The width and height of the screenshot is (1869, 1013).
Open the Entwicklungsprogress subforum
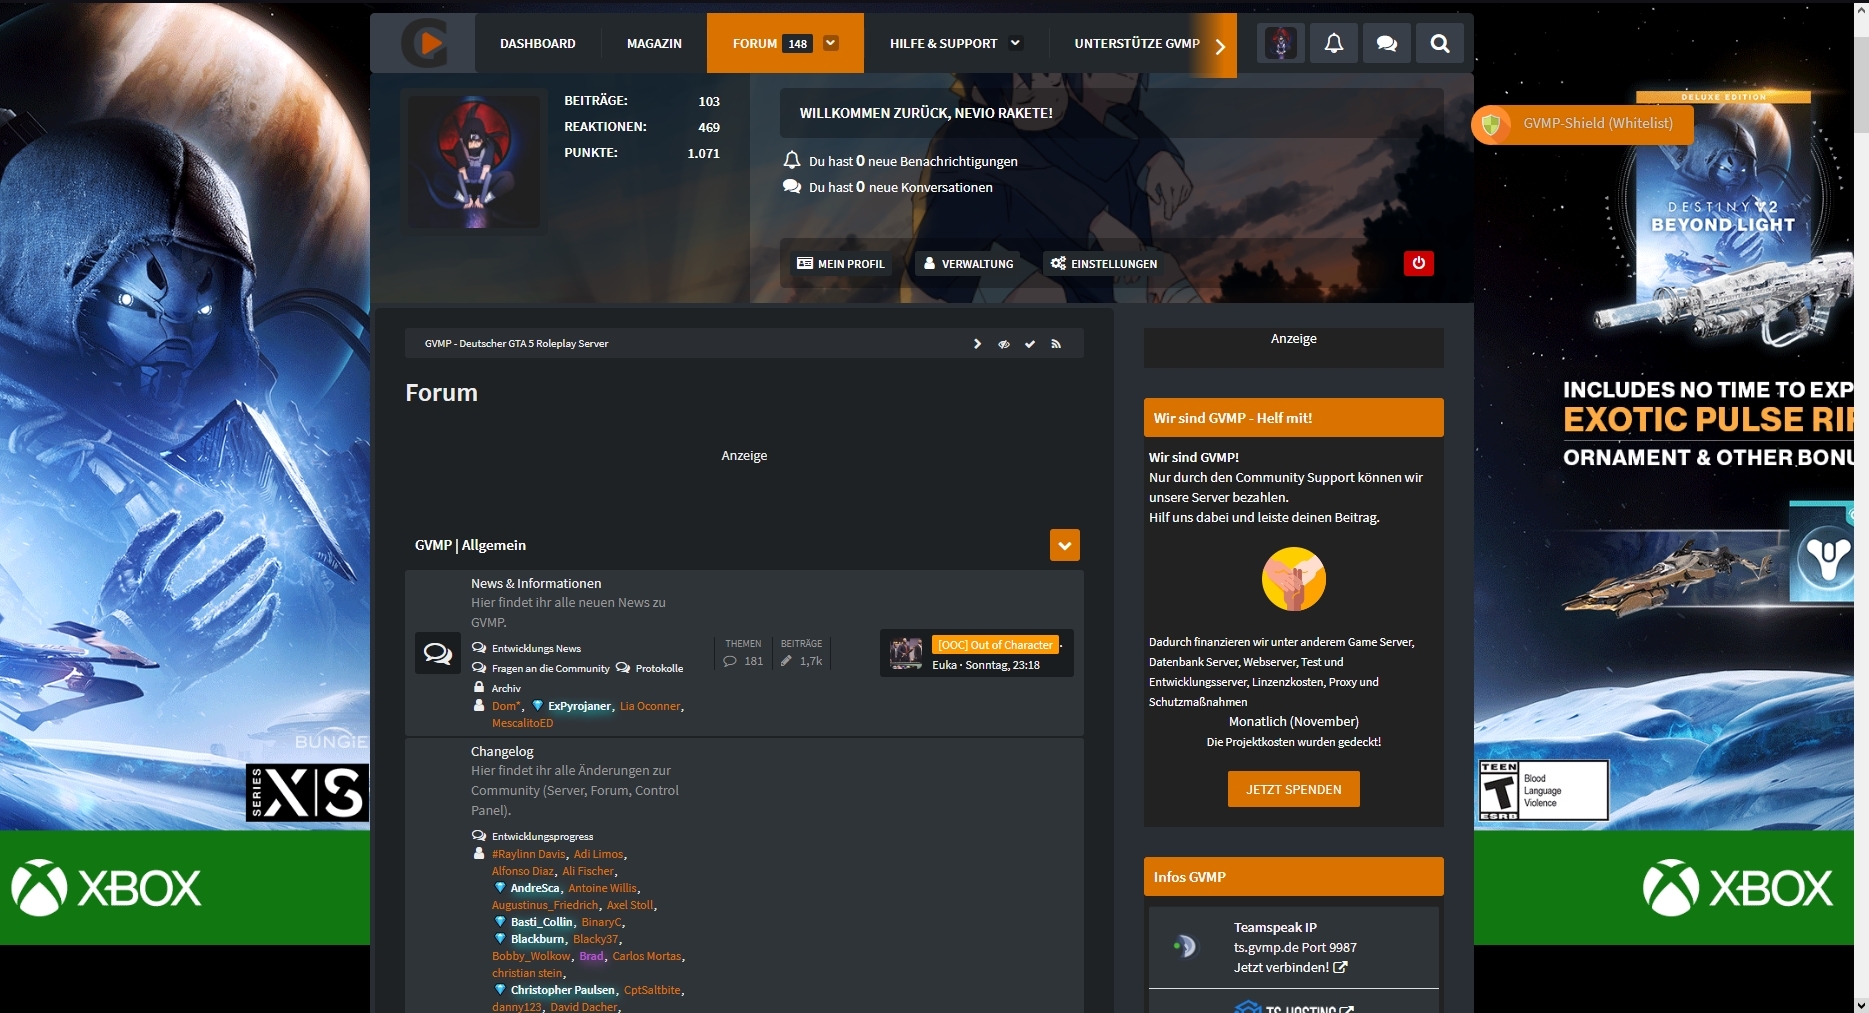click(x=542, y=836)
